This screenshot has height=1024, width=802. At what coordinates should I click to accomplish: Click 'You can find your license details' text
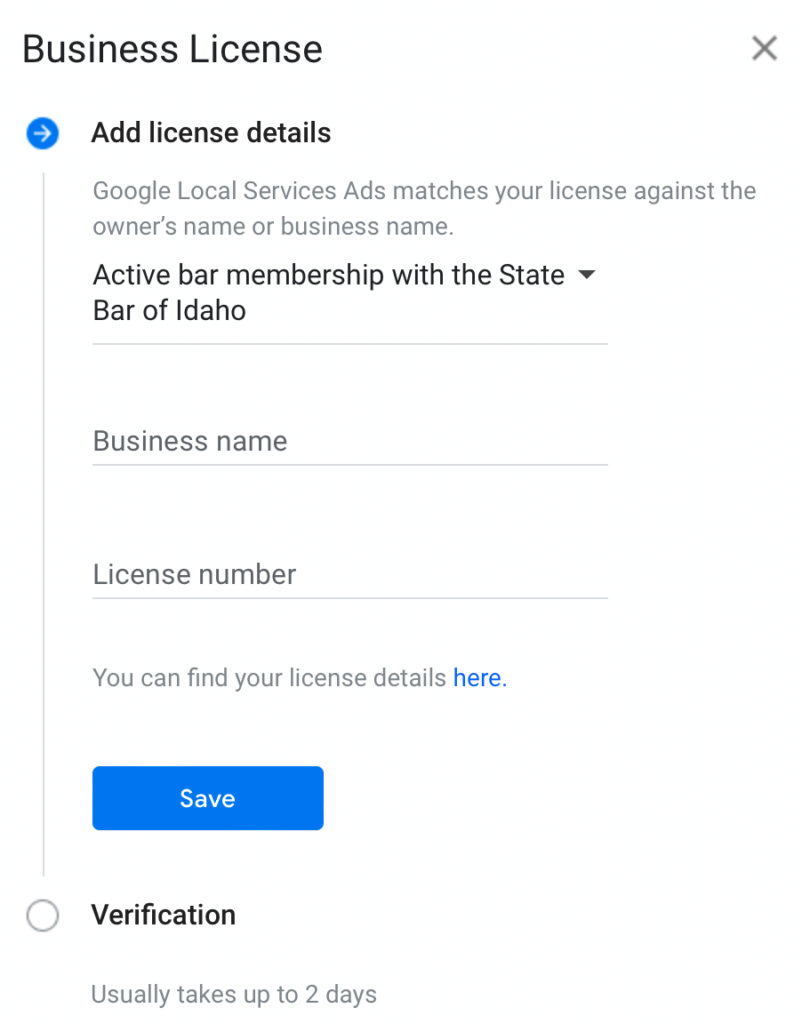tap(270, 678)
